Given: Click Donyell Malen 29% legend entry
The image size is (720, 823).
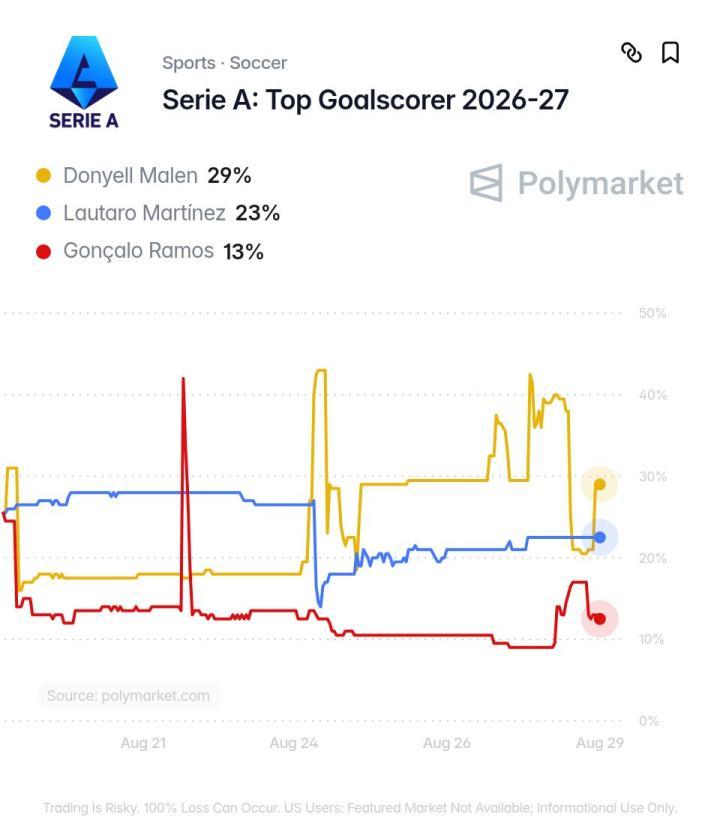Looking at the screenshot, I should point(143,175).
